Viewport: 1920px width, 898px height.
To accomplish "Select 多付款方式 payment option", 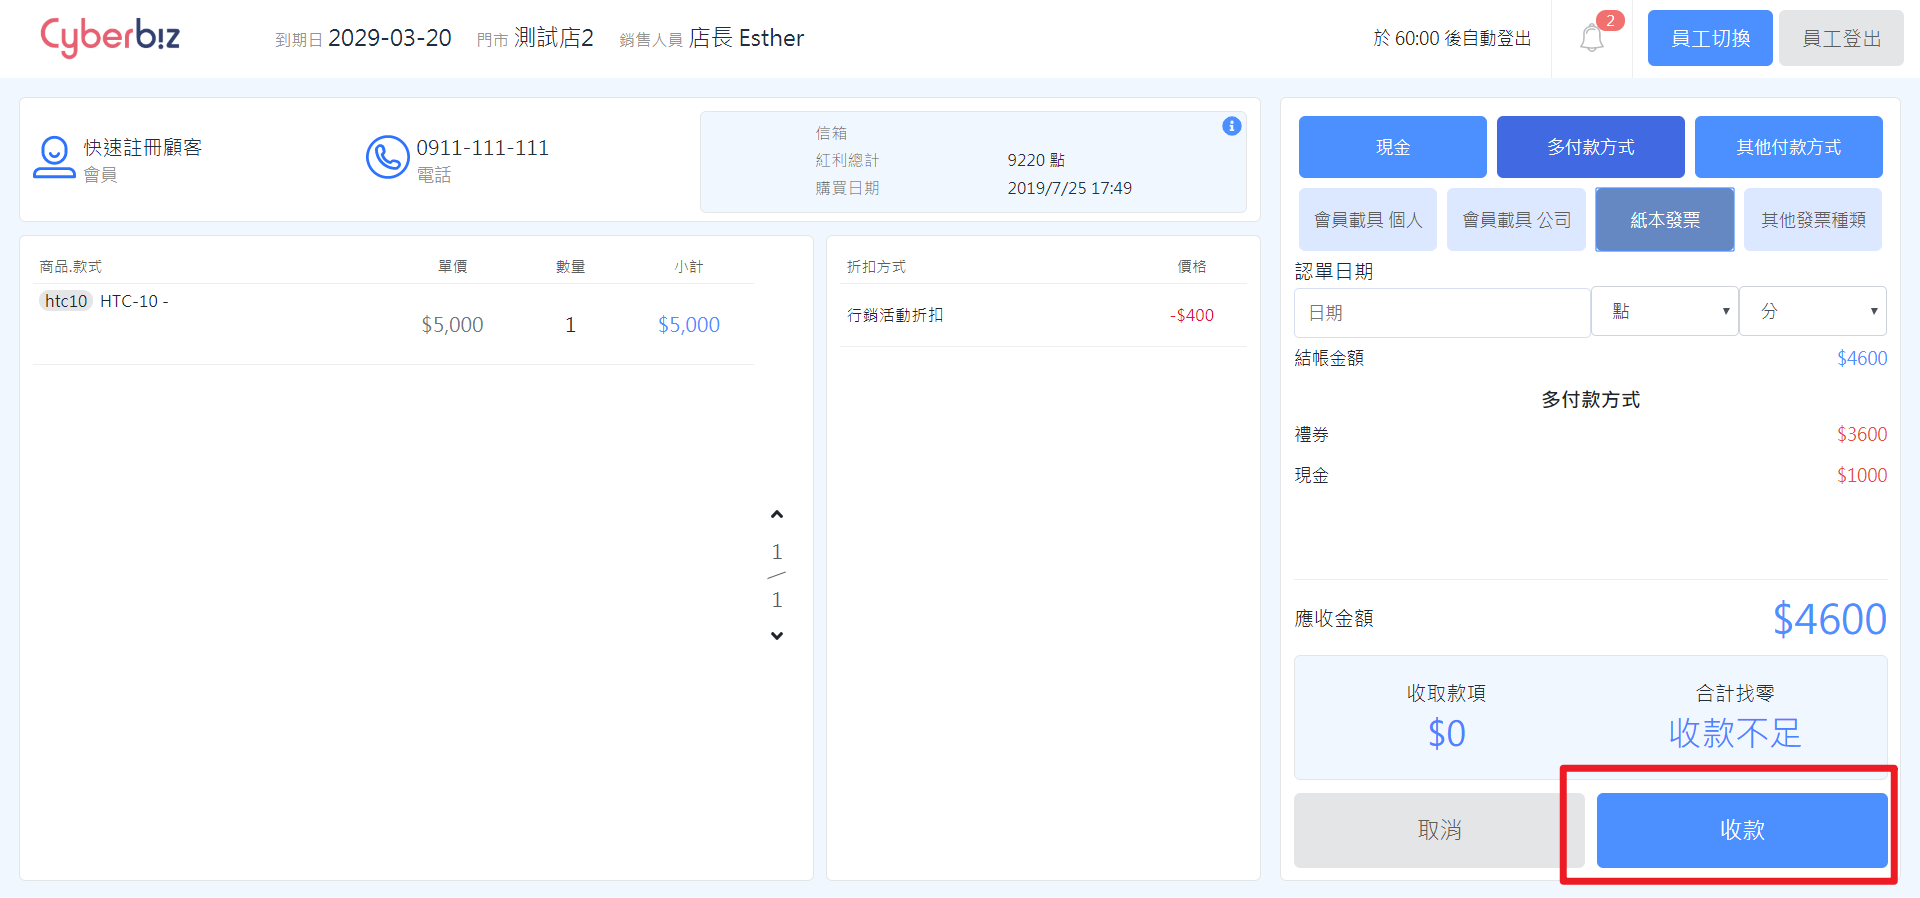I will [1590, 147].
